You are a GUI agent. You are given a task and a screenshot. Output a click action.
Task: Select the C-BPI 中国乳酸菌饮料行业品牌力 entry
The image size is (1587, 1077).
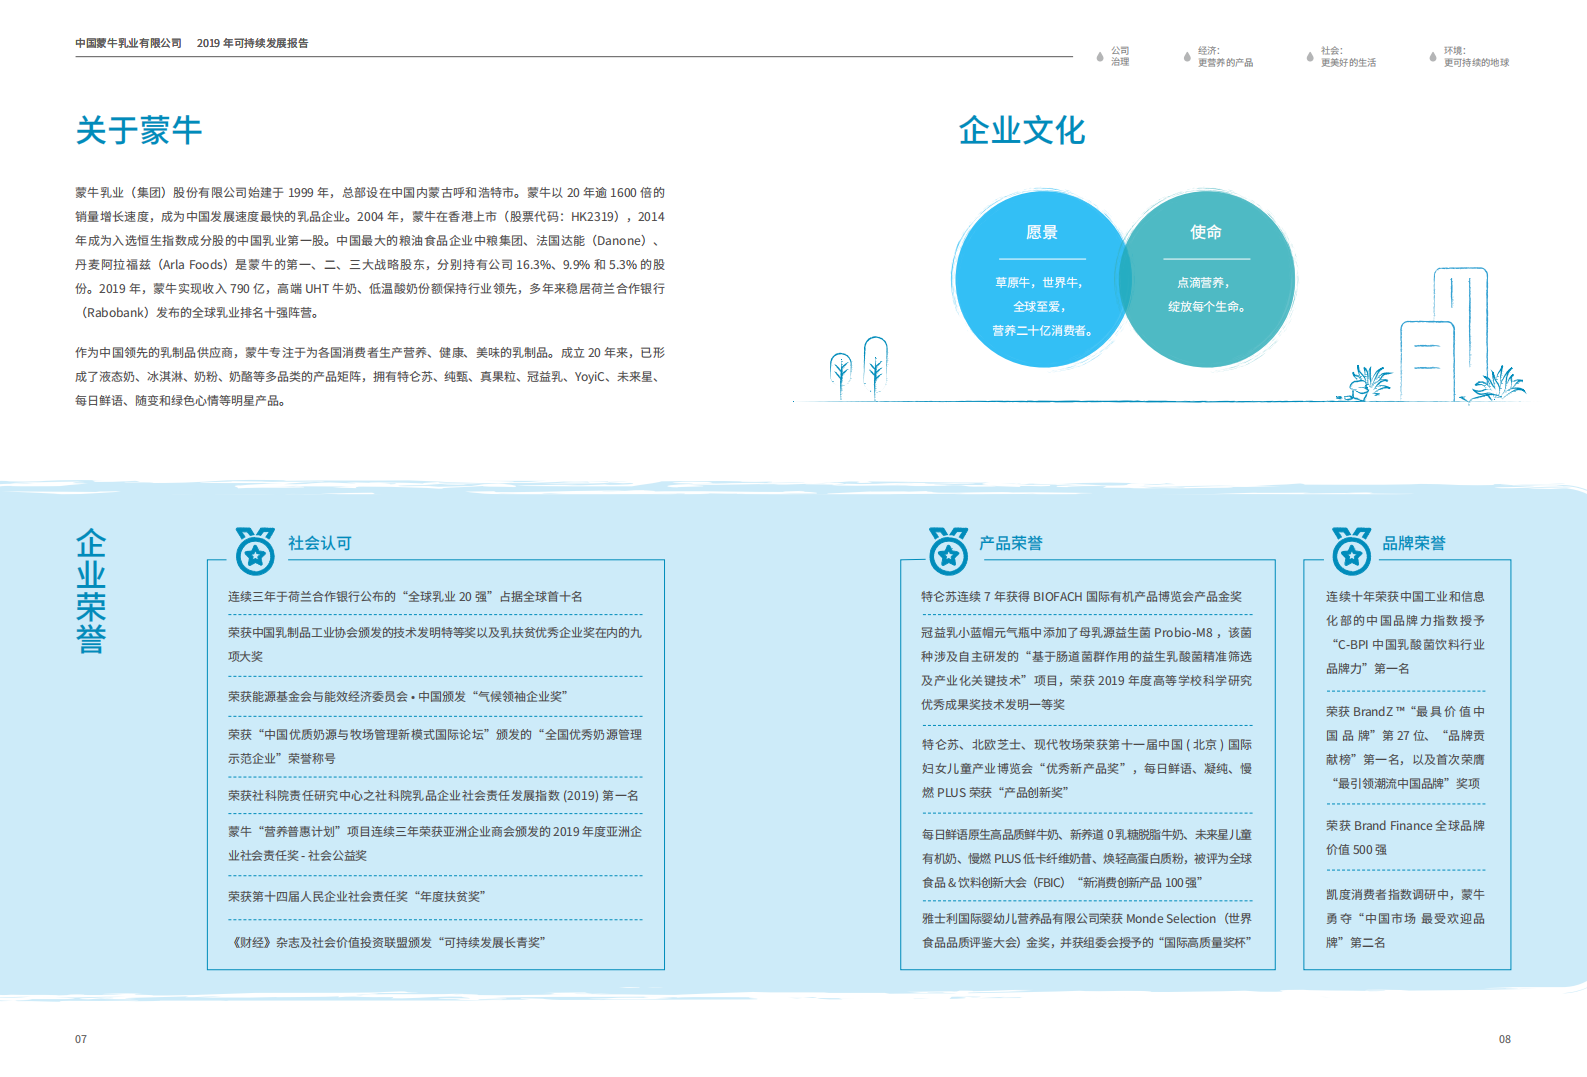click(x=1405, y=633)
